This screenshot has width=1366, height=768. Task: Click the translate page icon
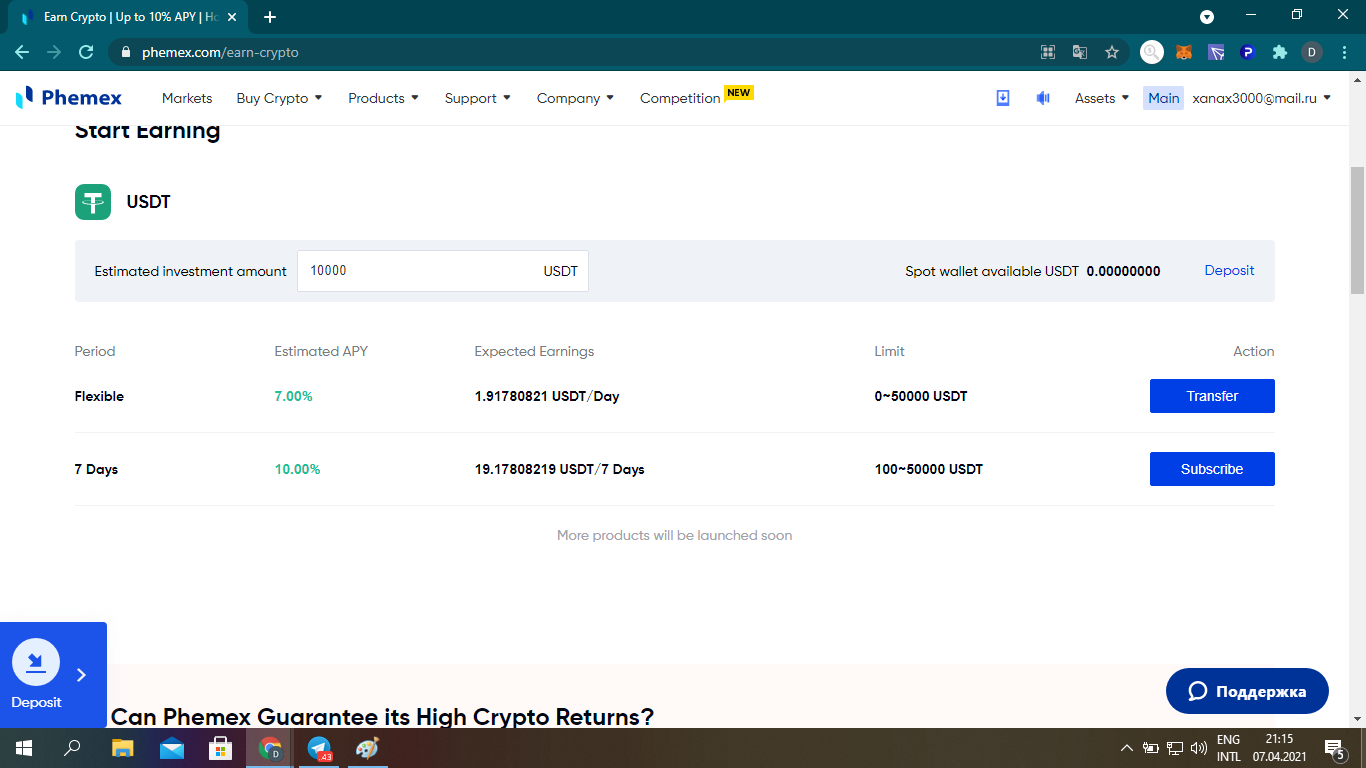point(1080,52)
